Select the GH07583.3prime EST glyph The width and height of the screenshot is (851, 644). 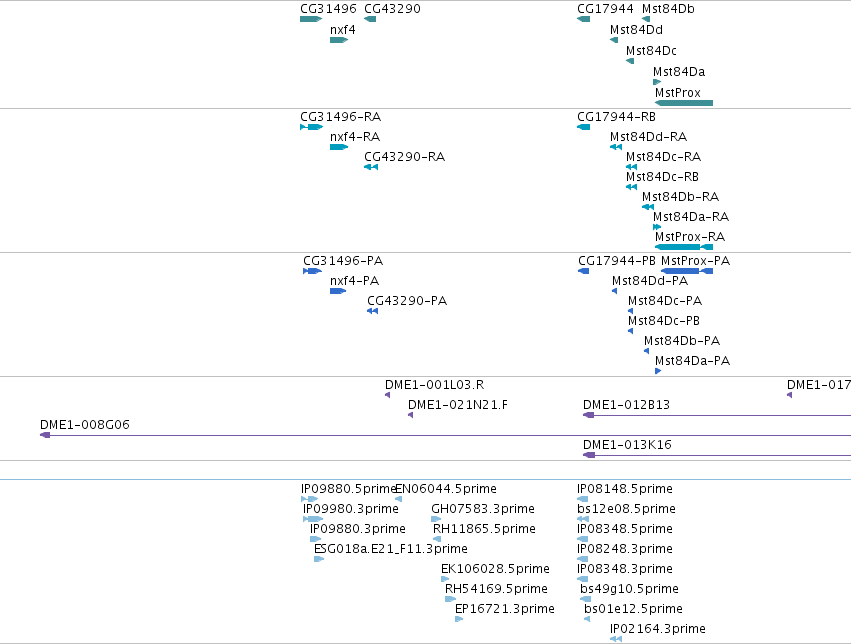tap(436, 519)
